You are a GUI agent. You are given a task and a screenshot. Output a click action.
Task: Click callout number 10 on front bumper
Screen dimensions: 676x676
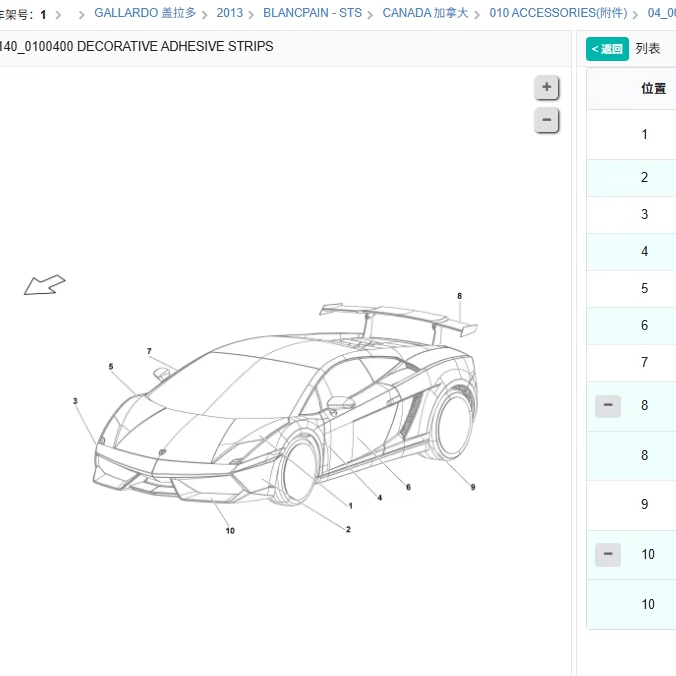click(x=229, y=531)
